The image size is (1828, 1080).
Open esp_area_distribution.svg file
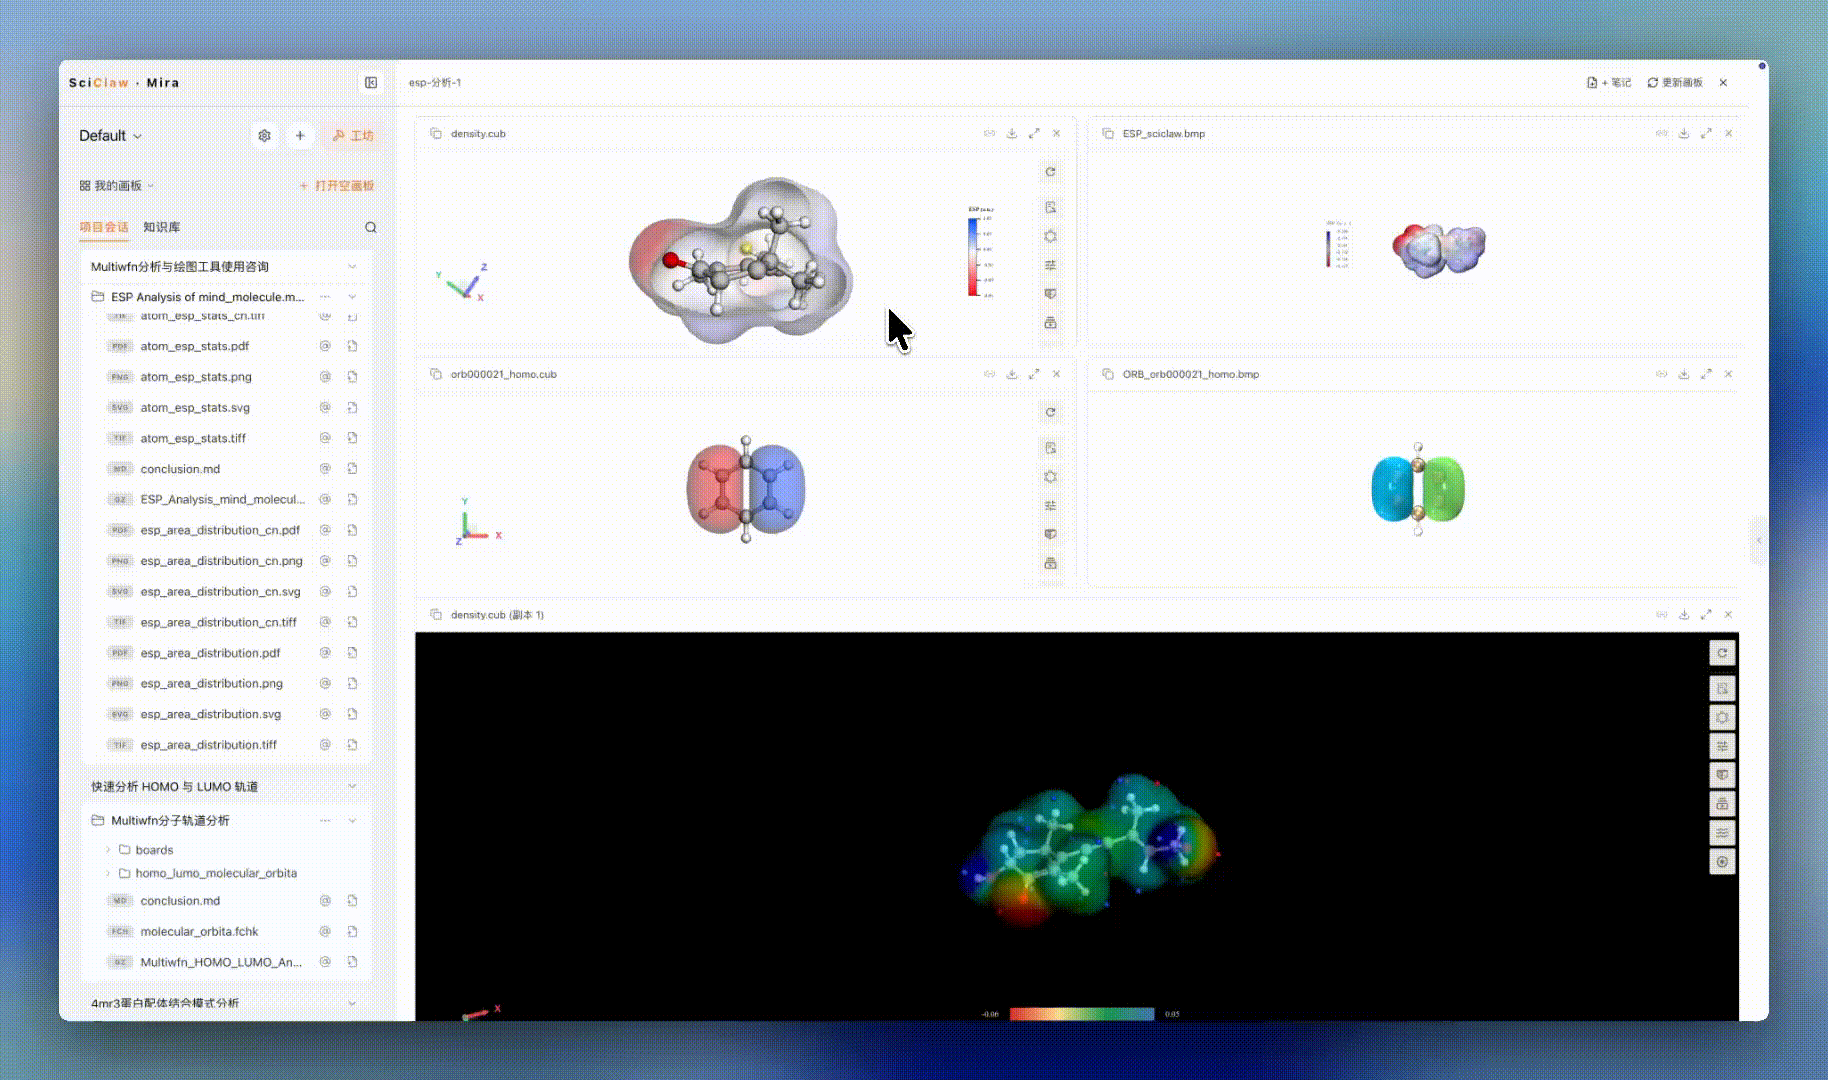pyautogui.click(x=211, y=714)
